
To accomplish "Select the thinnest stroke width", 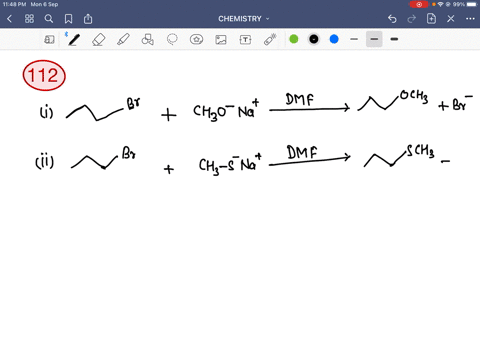I will (x=354, y=39).
